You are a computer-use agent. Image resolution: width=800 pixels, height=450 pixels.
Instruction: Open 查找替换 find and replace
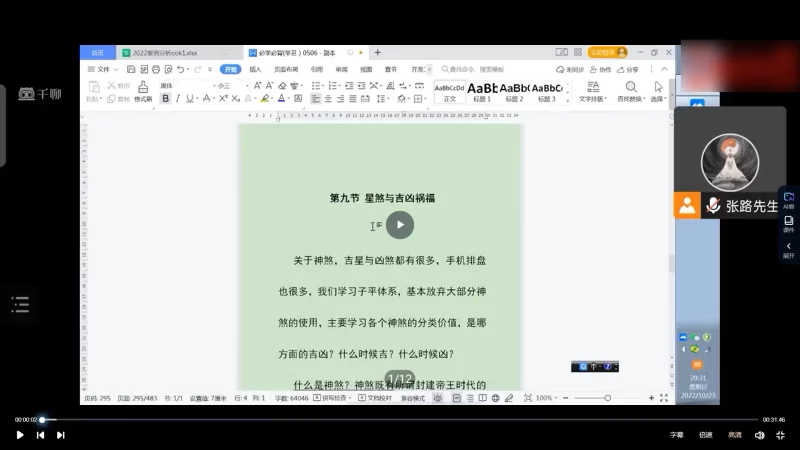click(630, 91)
